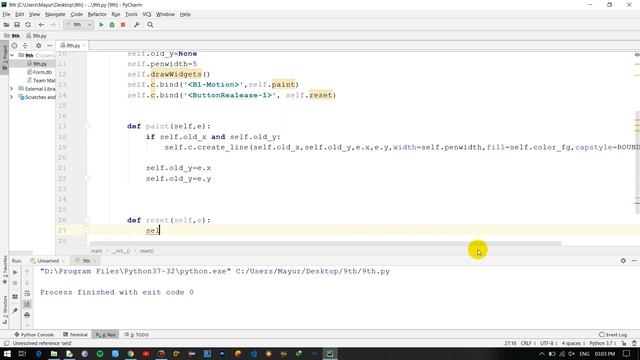Screen dimensions: 640x360
Task: Open the Tools menu
Action: pyautogui.click(x=131, y=14)
